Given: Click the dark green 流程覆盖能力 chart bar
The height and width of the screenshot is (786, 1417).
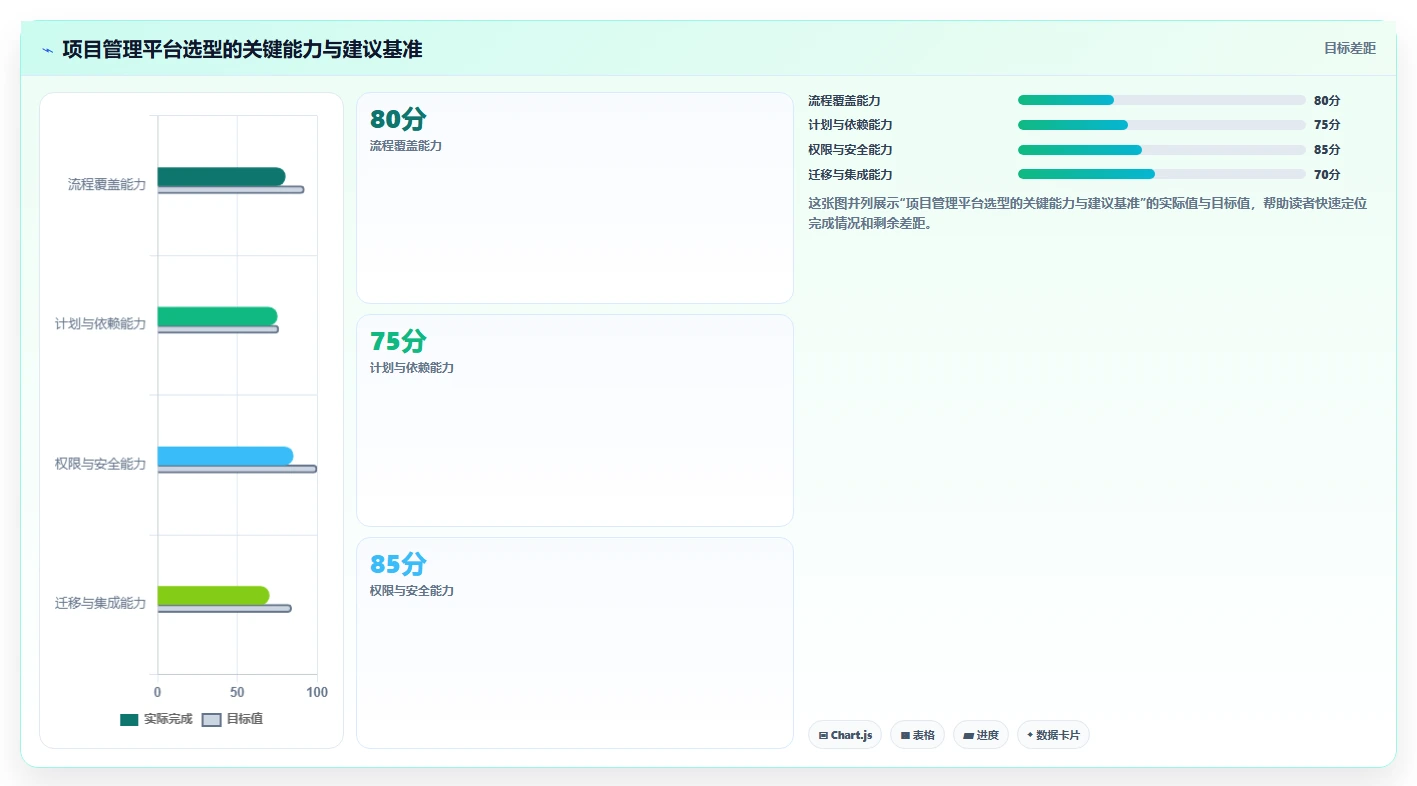Looking at the screenshot, I should (221, 177).
